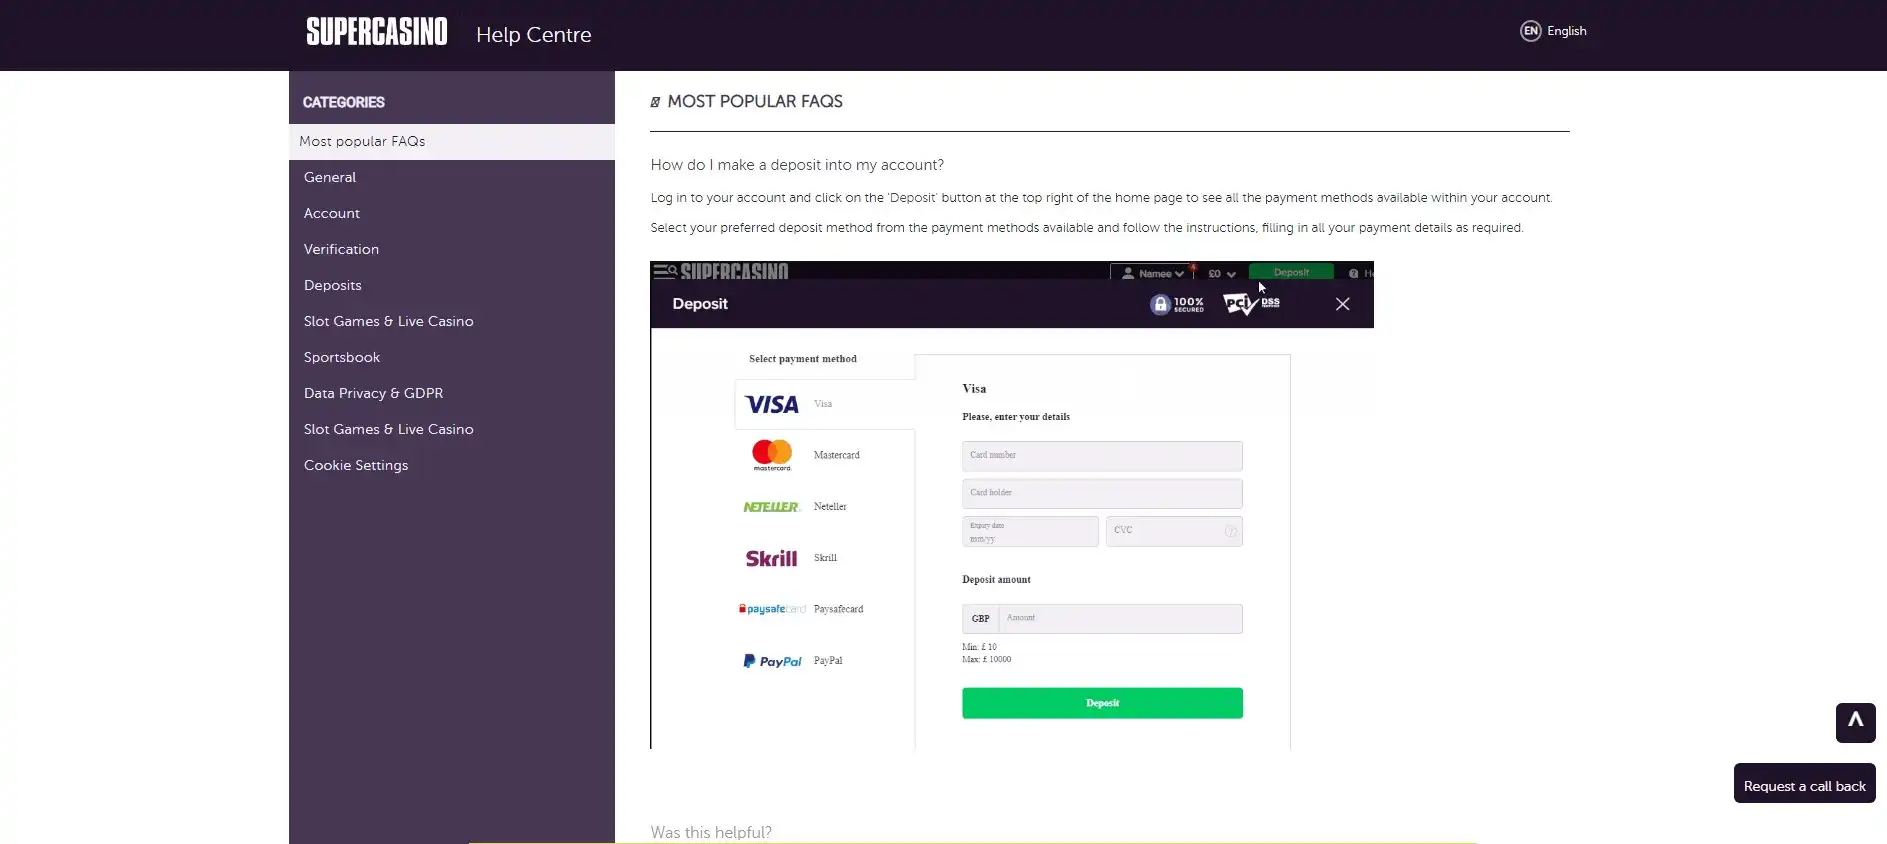Viewport: 1887px width, 844px height.
Task: Open first Slot Games & Live Casino entry
Action: pyautogui.click(x=452, y=322)
